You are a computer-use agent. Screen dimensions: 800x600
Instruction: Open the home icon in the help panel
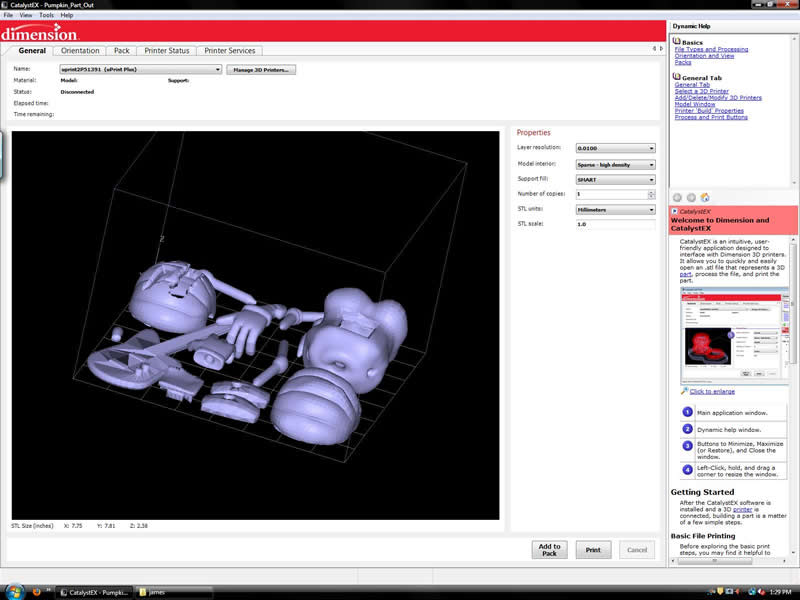tap(705, 198)
